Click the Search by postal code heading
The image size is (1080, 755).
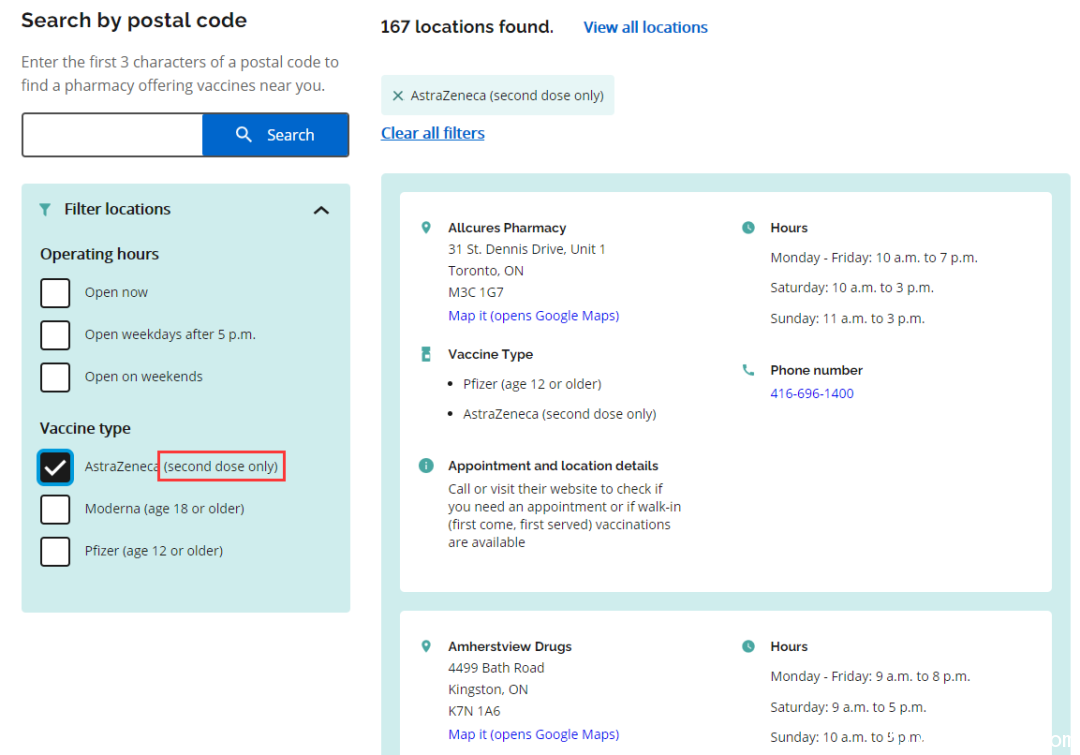(x=134, y=21)
